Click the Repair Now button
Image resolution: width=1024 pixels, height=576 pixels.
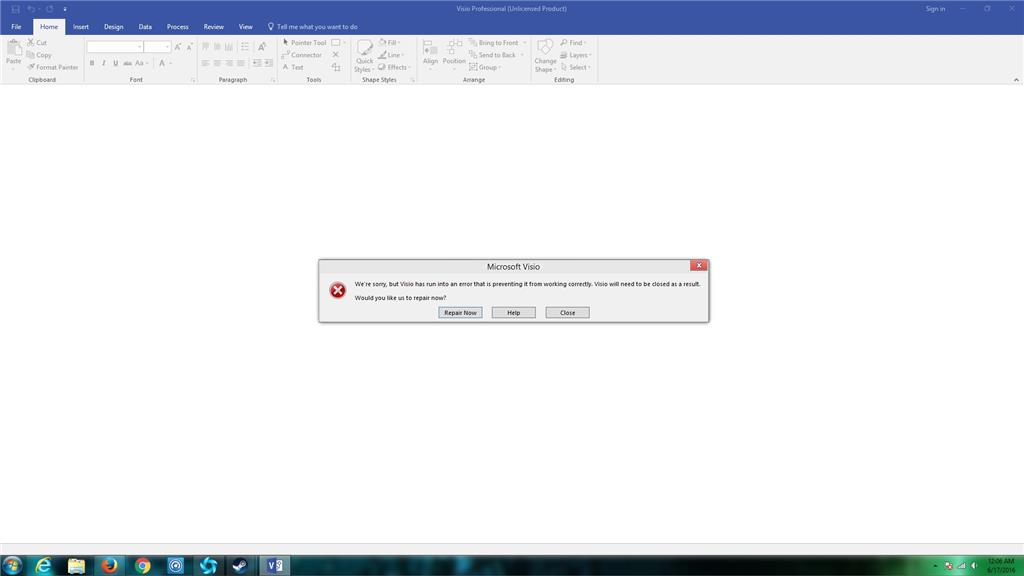click(x=460, y=313)
